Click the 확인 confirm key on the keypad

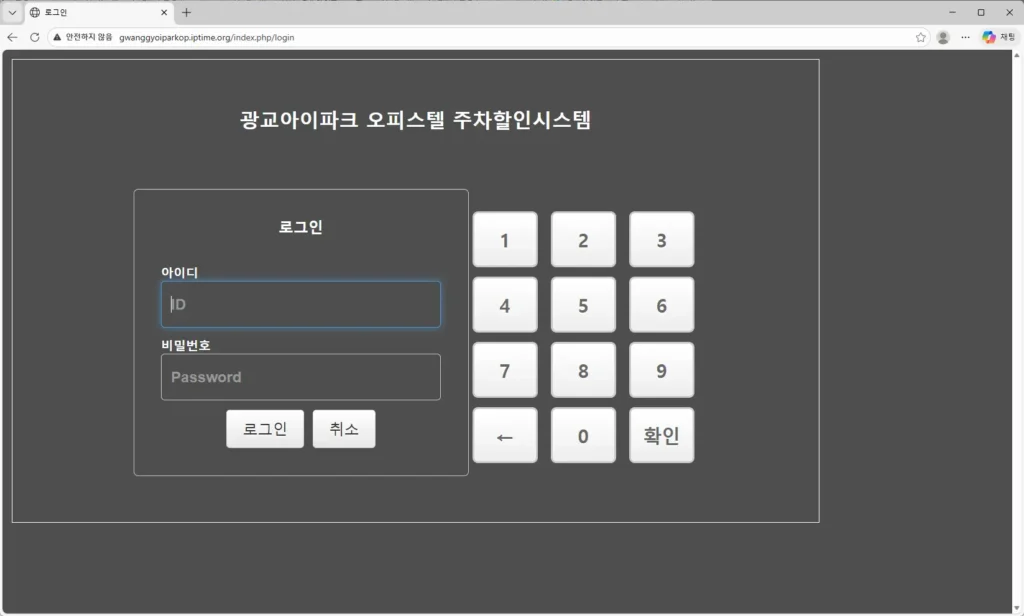tap(661, 435)
